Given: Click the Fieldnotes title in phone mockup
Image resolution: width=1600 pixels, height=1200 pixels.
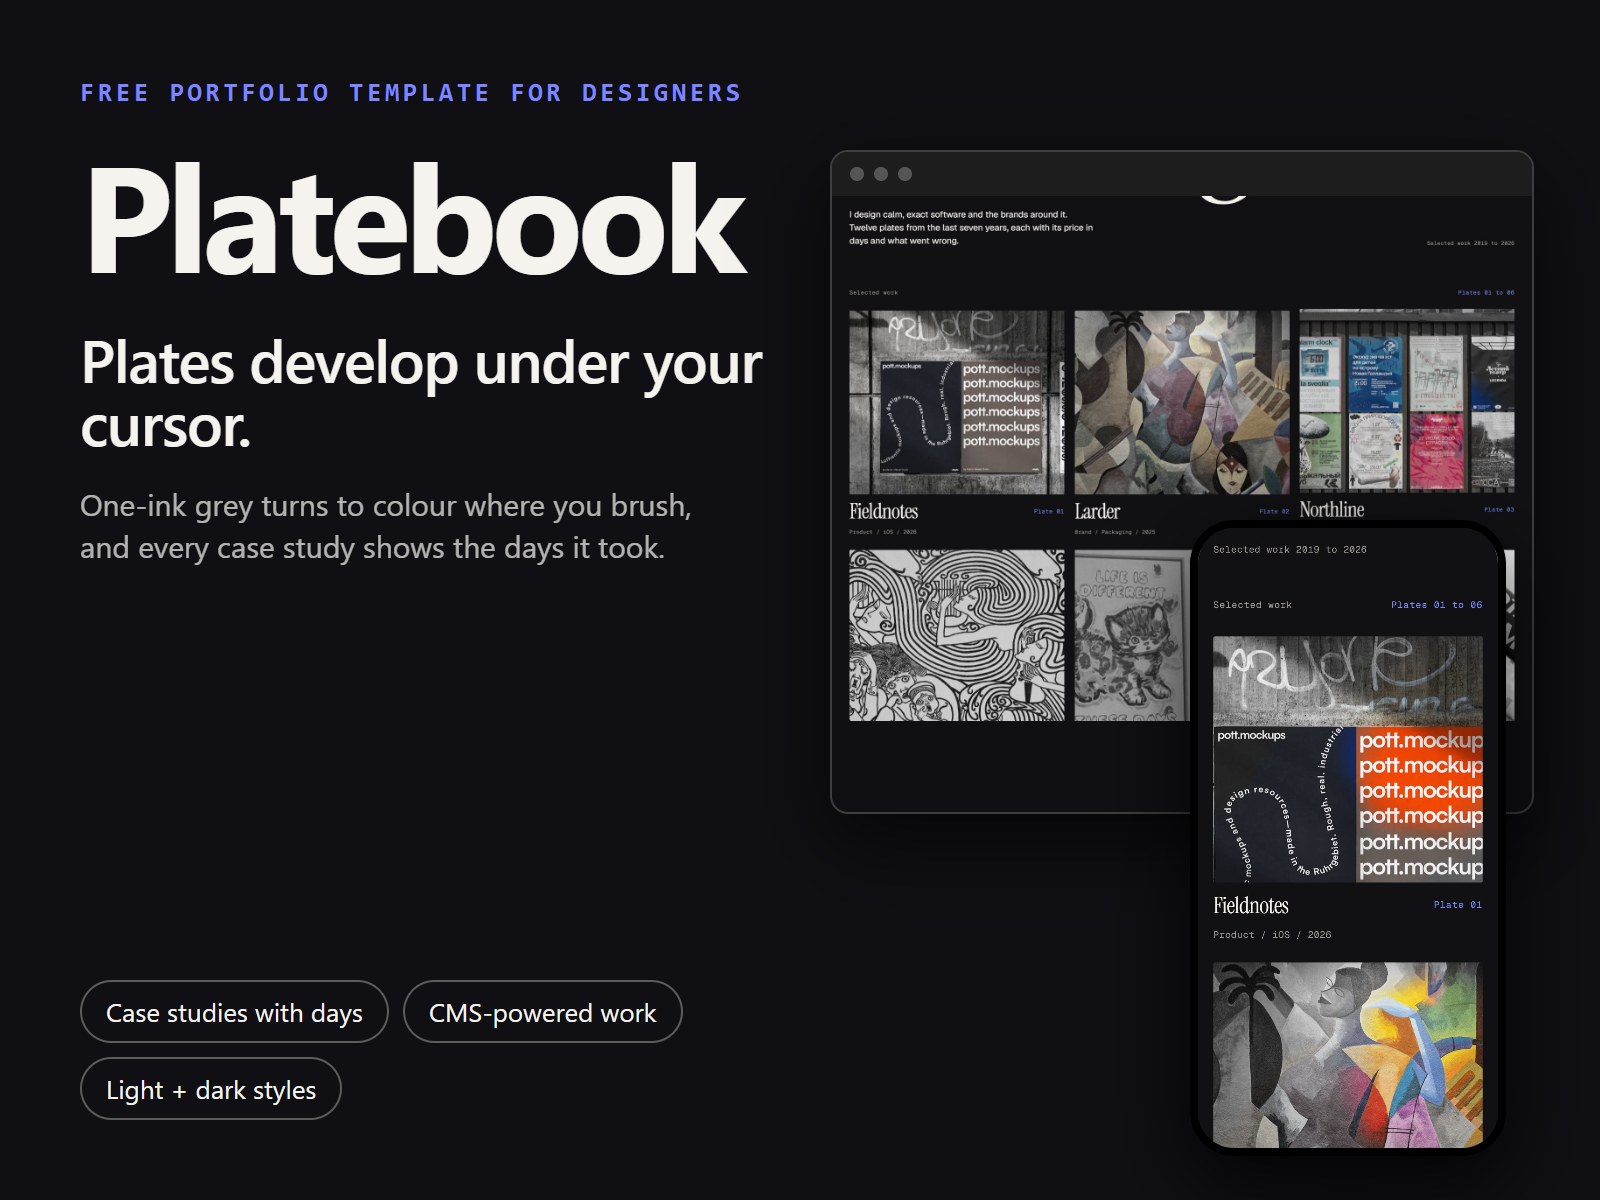Looking at the screenshot, I should pos(1251,905).
